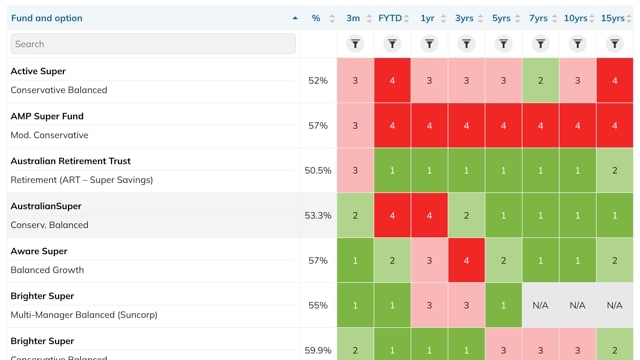Open the 3m column filter icon
Viewport: 640px width, 360px height.
coord(355,44)
